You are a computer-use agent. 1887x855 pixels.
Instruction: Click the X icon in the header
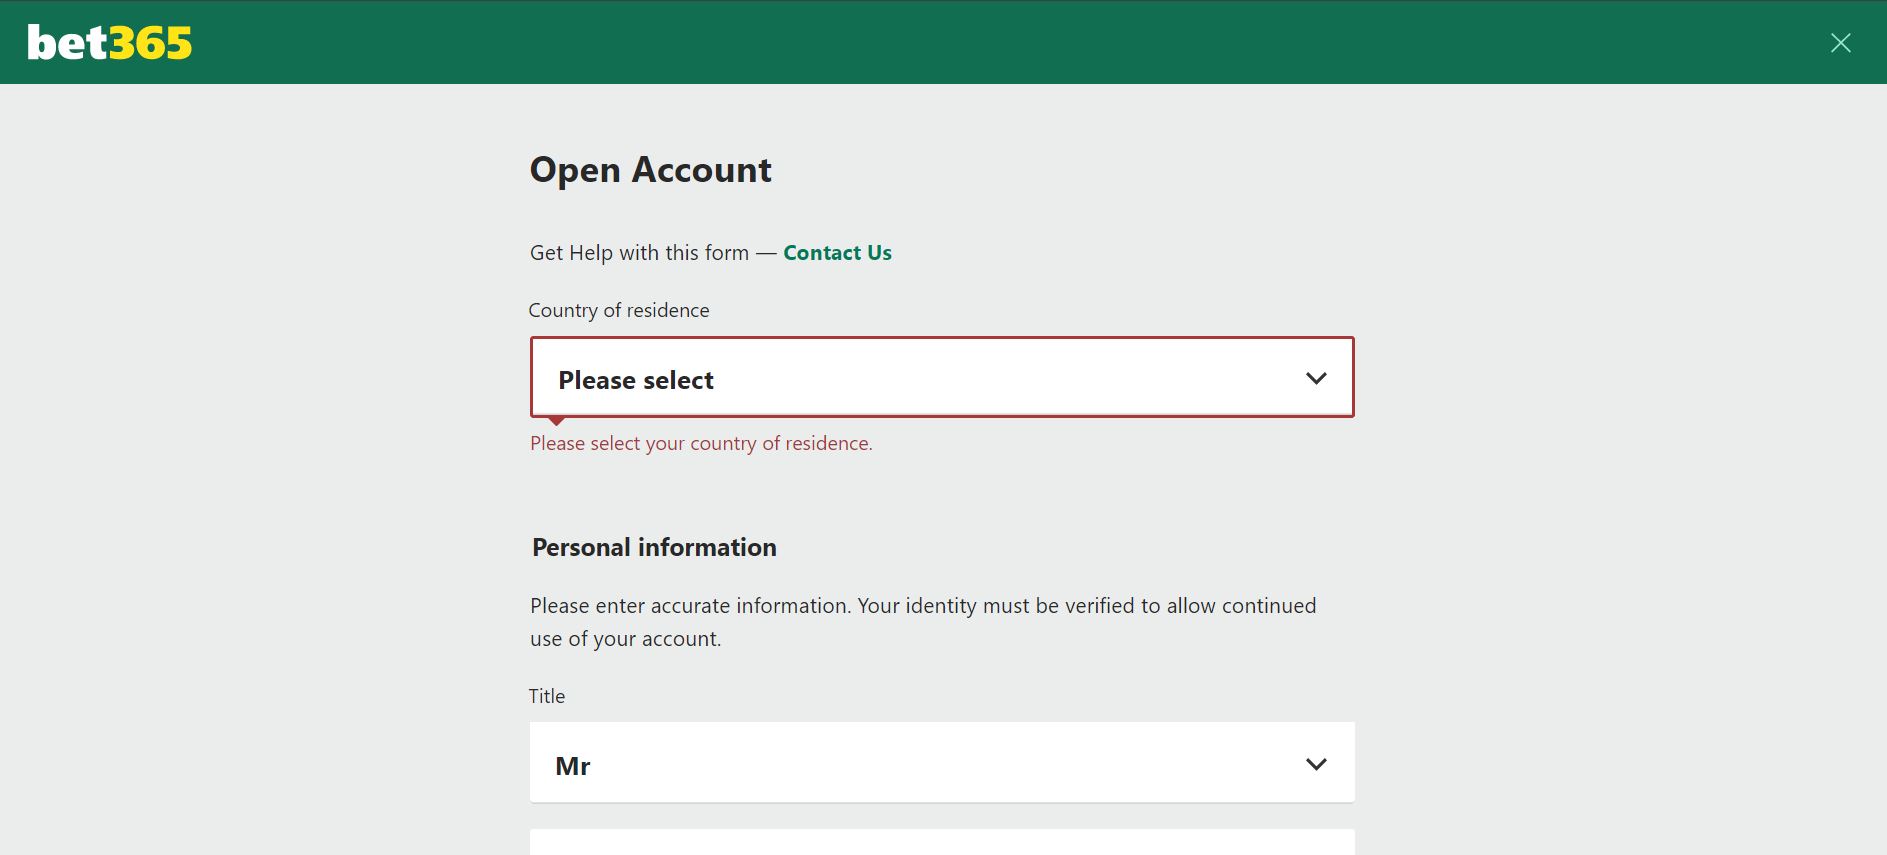tap(1841, 42)
